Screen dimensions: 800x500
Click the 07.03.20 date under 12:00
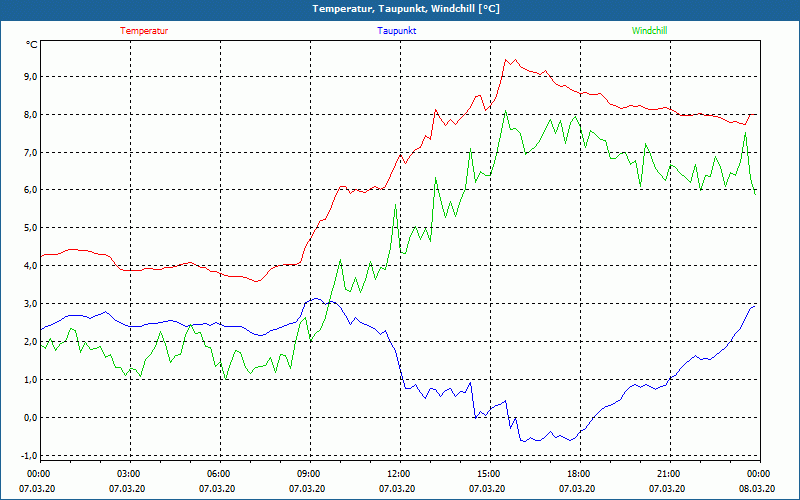[x=396, y=489]
